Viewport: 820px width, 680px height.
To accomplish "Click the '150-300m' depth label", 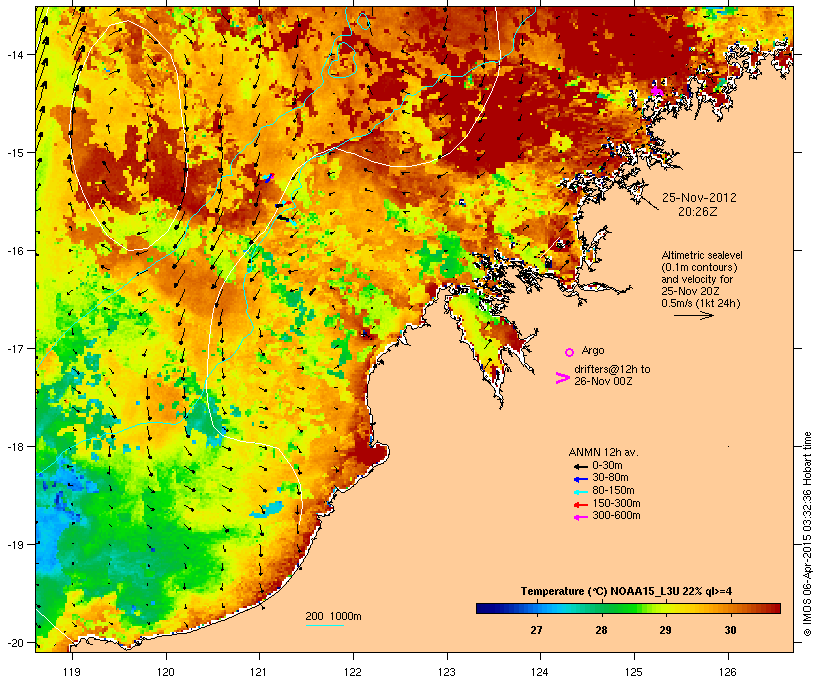I will tap(616, 503).
